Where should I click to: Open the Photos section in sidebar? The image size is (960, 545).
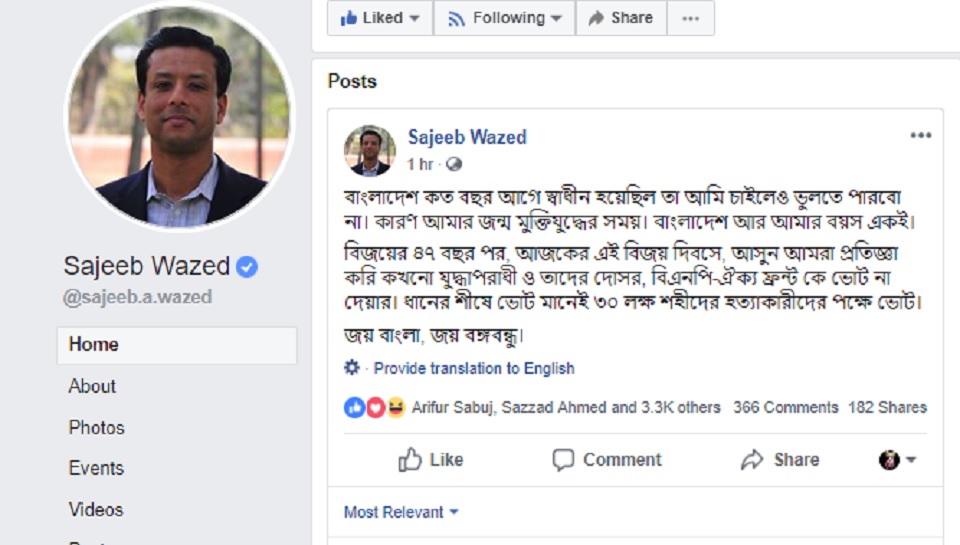coord(97,427)
